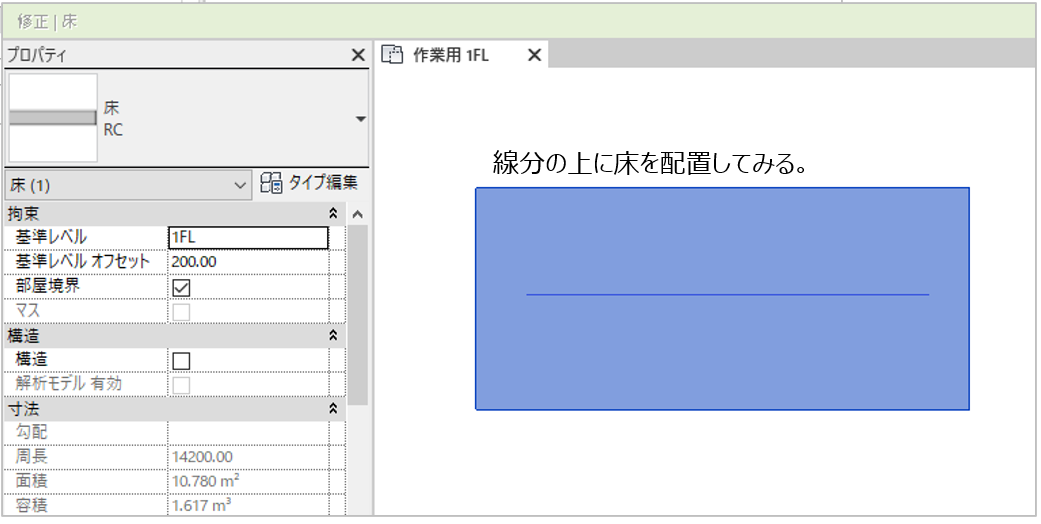Close the 作業用 1FL view tab

click(534, 55)
